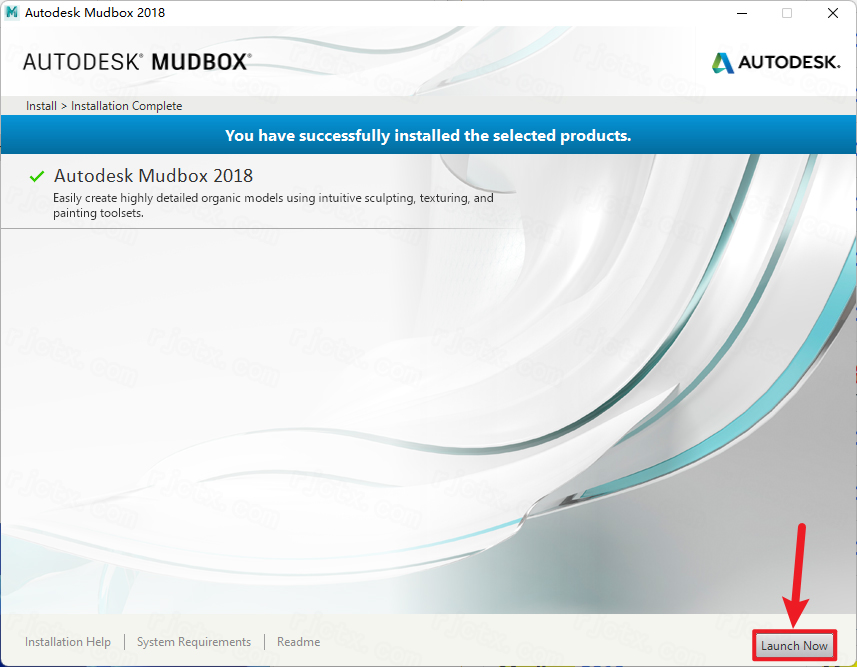This screenshot has height=667, width=857.
Task: Click the Autodesk Mudbox 2018 title bar text
Action: 95,13
